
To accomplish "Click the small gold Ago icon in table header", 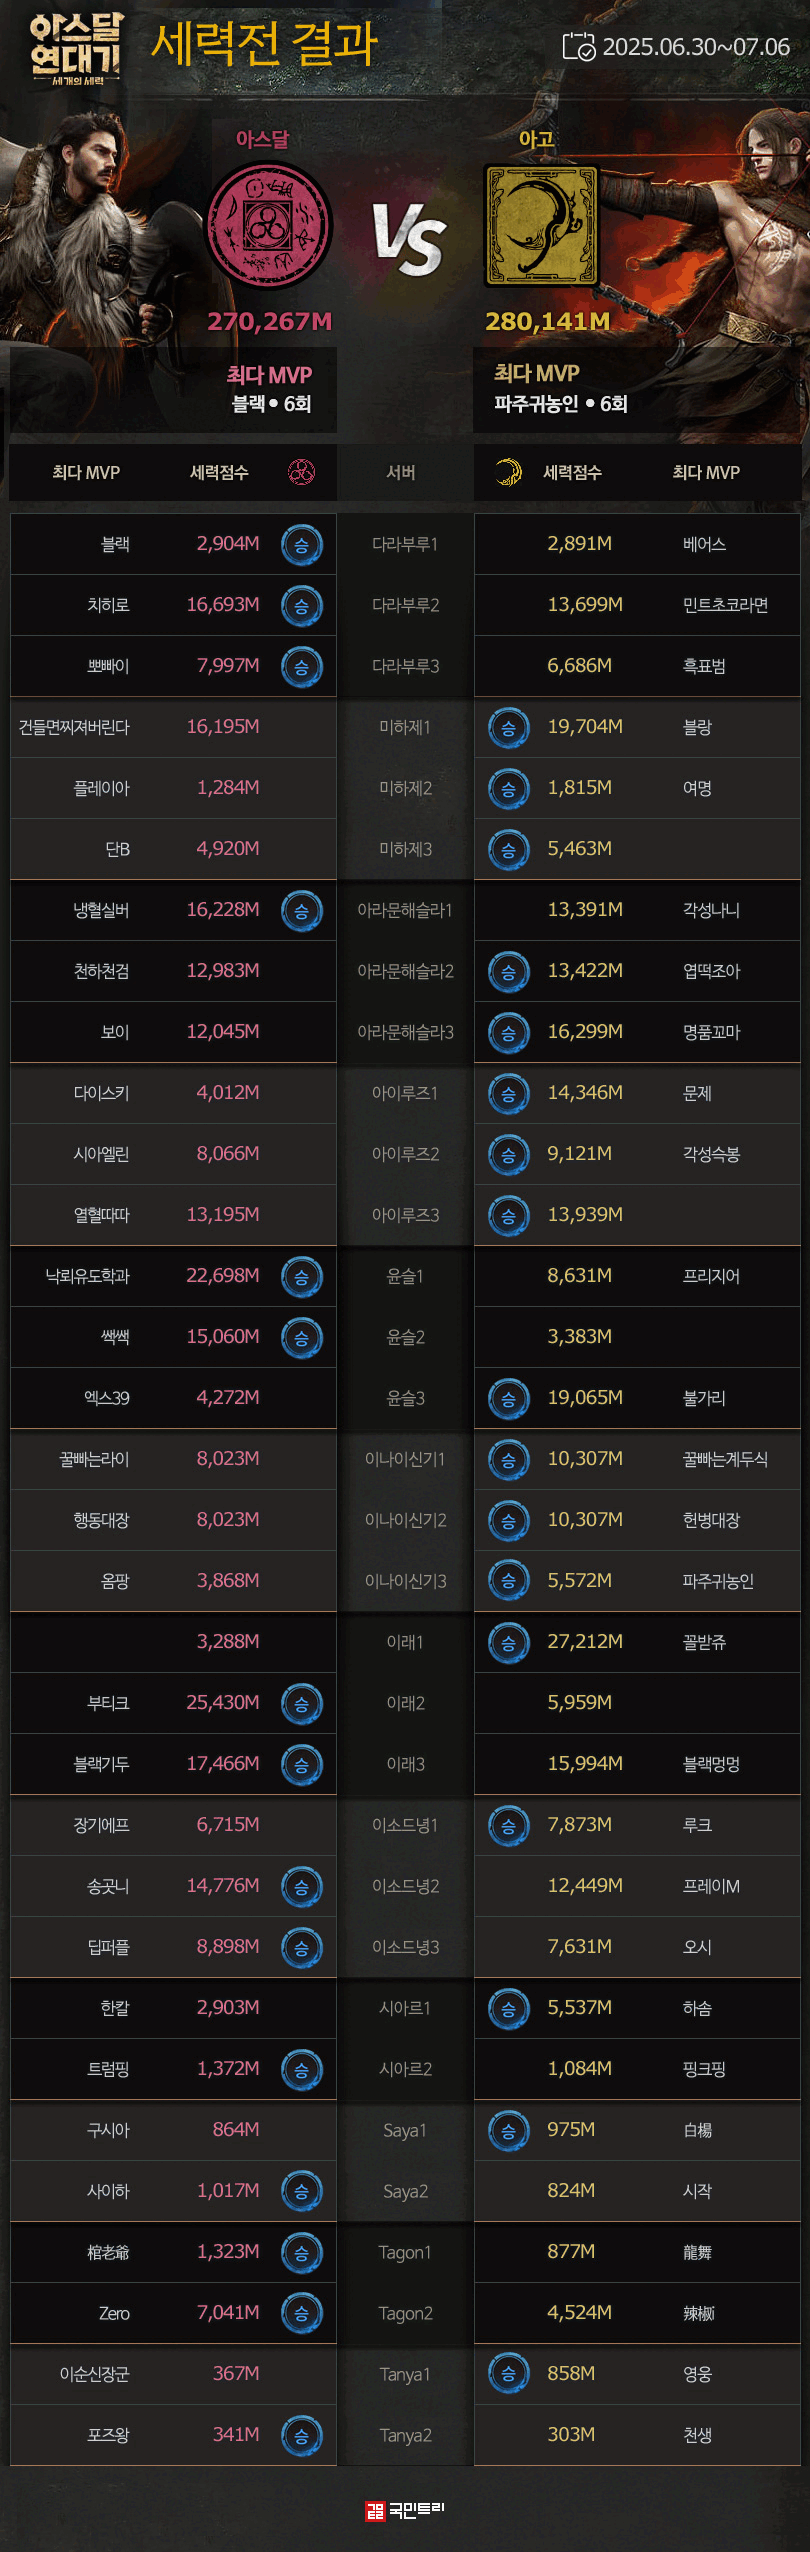I will pyautogui.click(x=508, y=472).
